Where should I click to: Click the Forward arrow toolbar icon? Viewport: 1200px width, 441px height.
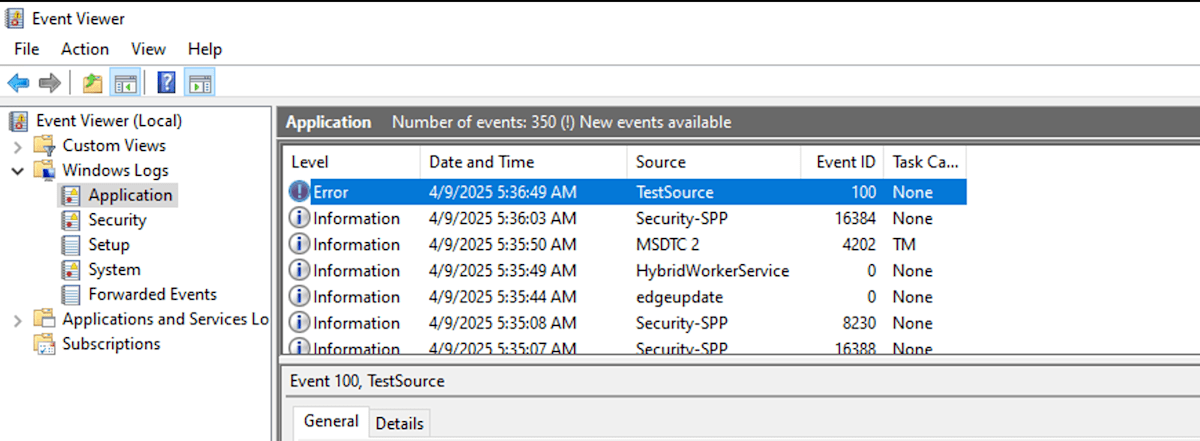[49, 82]
